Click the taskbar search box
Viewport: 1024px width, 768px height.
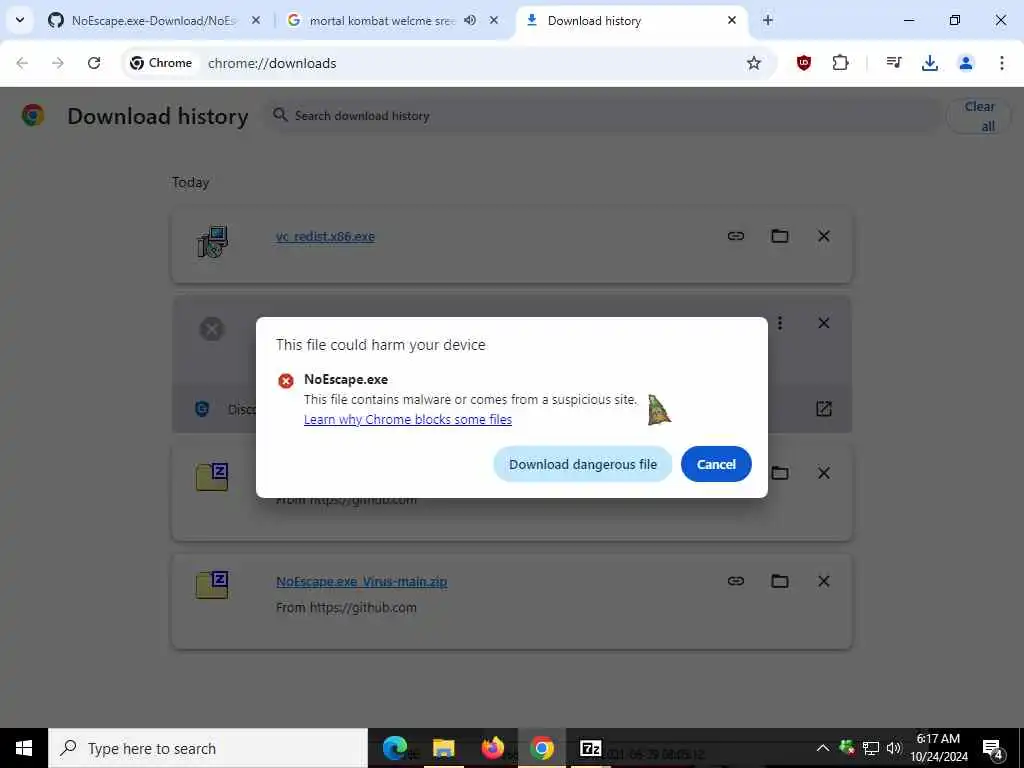pos(208,748)
